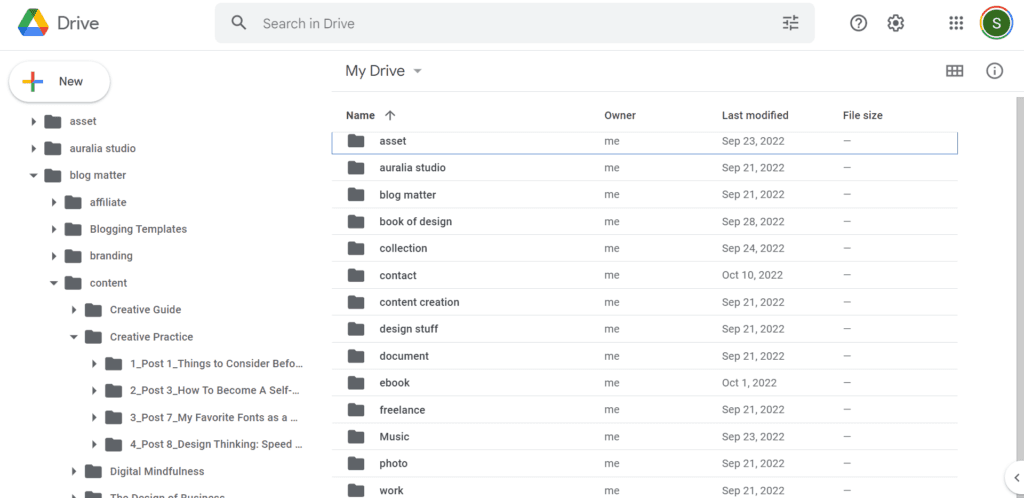Screen dimensions: 1024x498
Task: Open search filter options icon
Action: click(791, 23)
